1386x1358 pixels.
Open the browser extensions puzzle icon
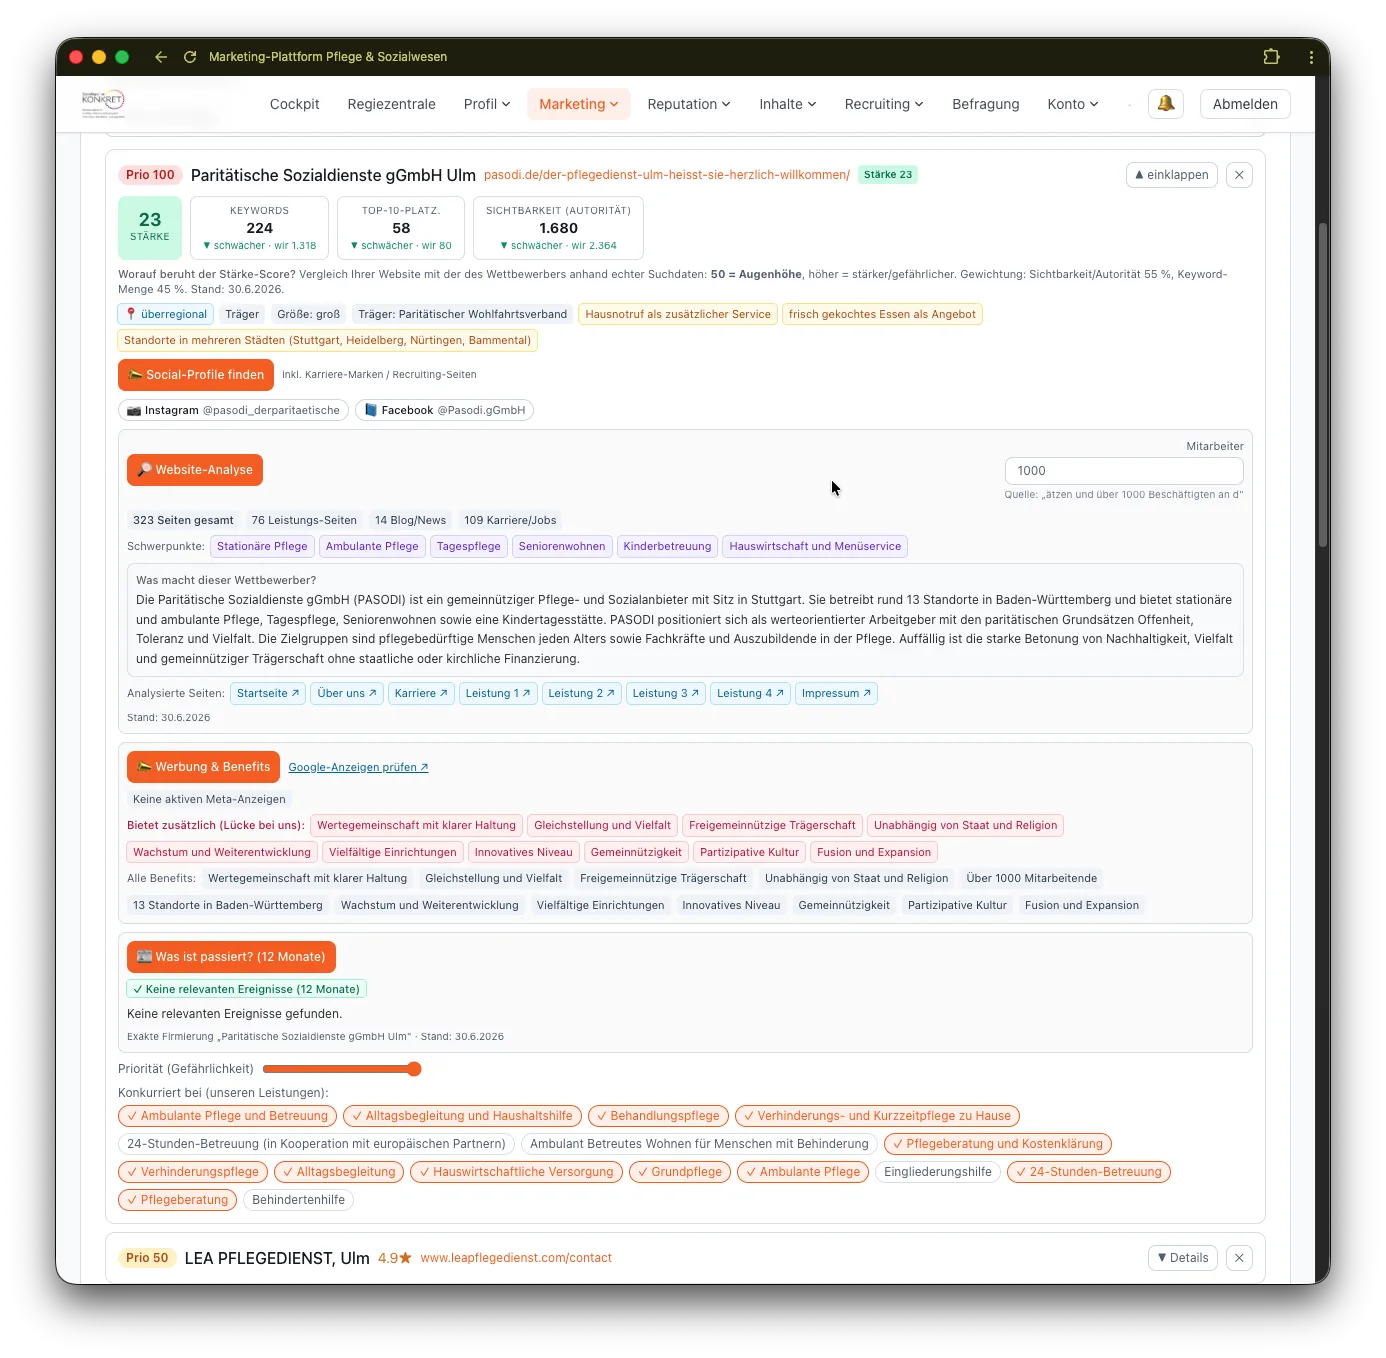pyautogui.click(x=1271, y=57)
